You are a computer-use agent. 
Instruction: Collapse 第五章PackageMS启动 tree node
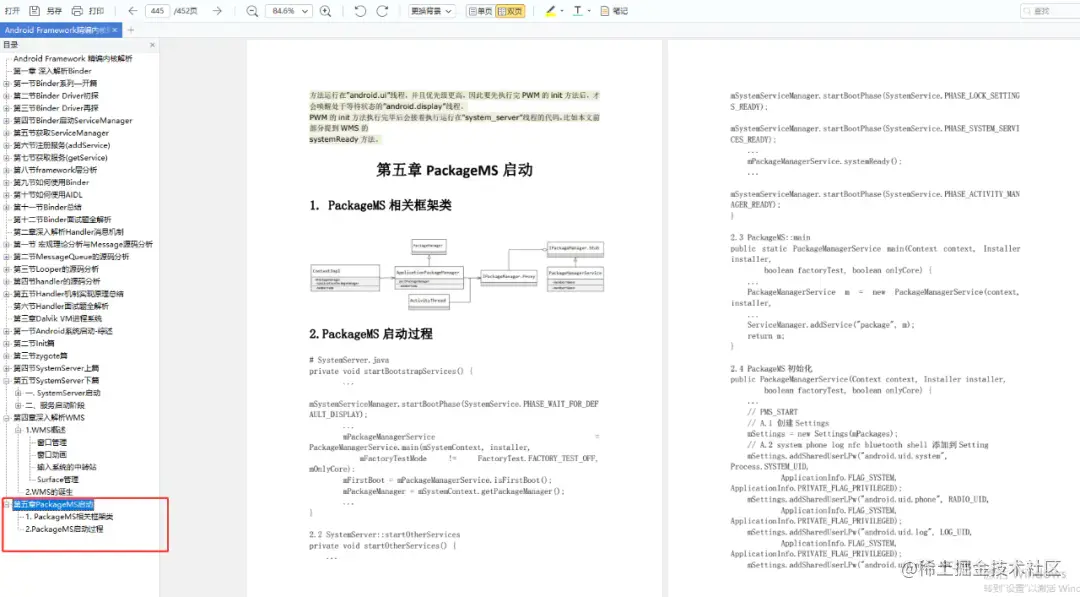pos(7,504)
